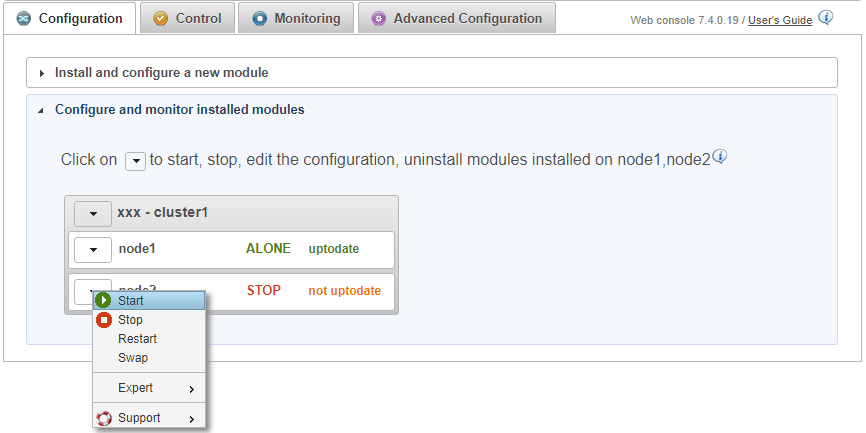Image resolution: width=866 pixels, height=433 pixels.
Task: Click the Support lifebuoy icon
Action: pyautogui.click(x=103, y=418)
